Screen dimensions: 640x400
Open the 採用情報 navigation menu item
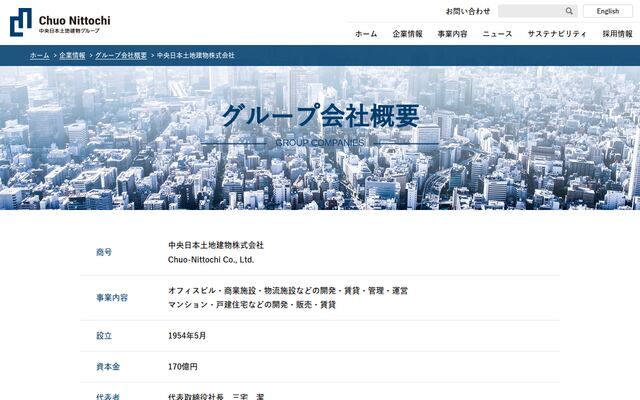point(617,34)
